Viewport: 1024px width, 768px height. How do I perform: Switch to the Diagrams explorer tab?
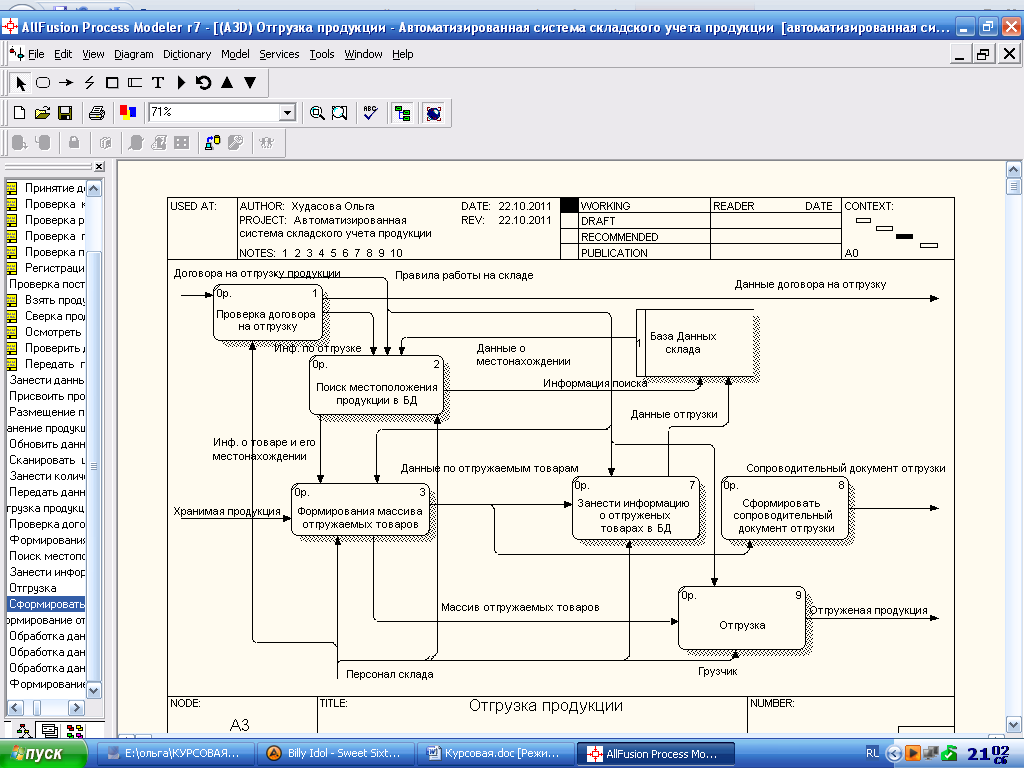(50, 730)
